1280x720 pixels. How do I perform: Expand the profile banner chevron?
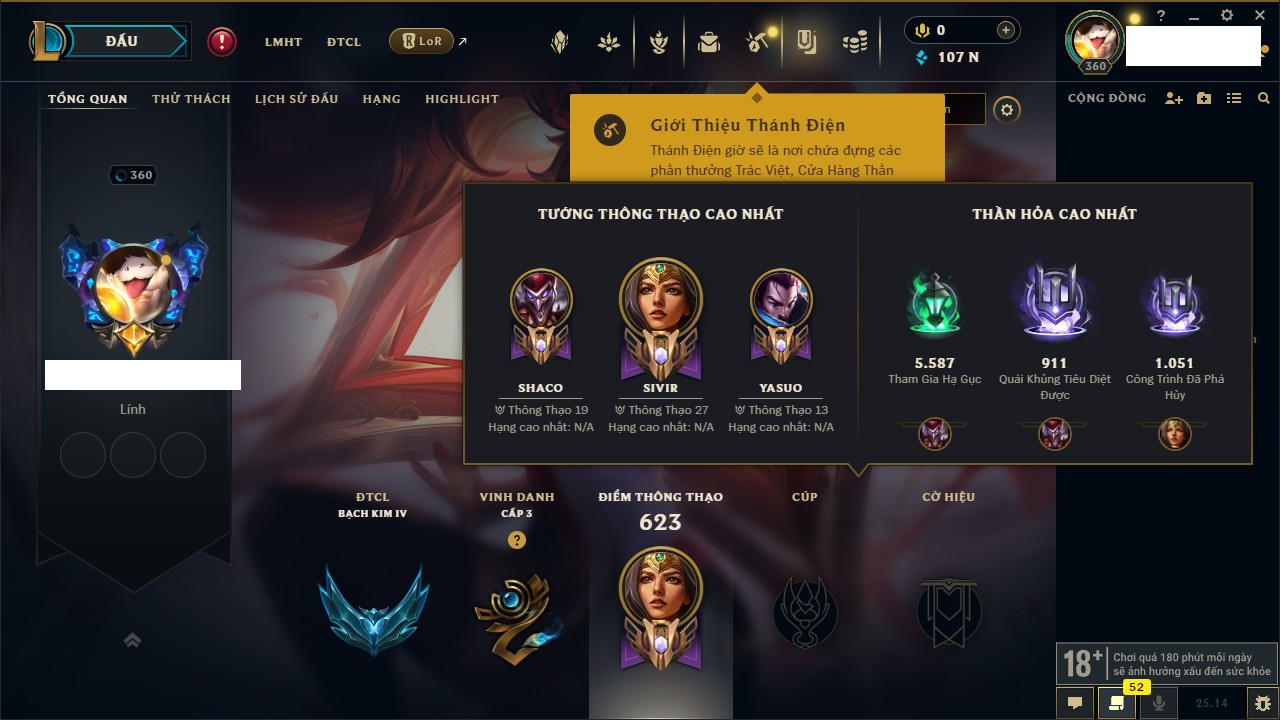click(x=132, y=640)
